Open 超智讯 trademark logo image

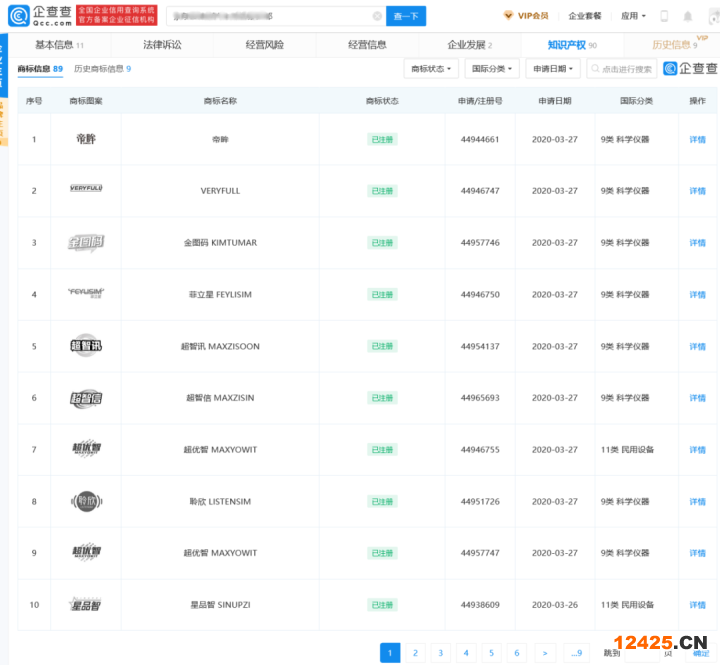click(x=86, y=345)
